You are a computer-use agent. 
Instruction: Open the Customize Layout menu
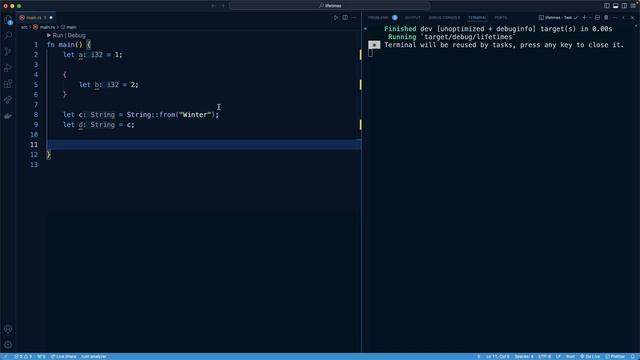(633, 6)
